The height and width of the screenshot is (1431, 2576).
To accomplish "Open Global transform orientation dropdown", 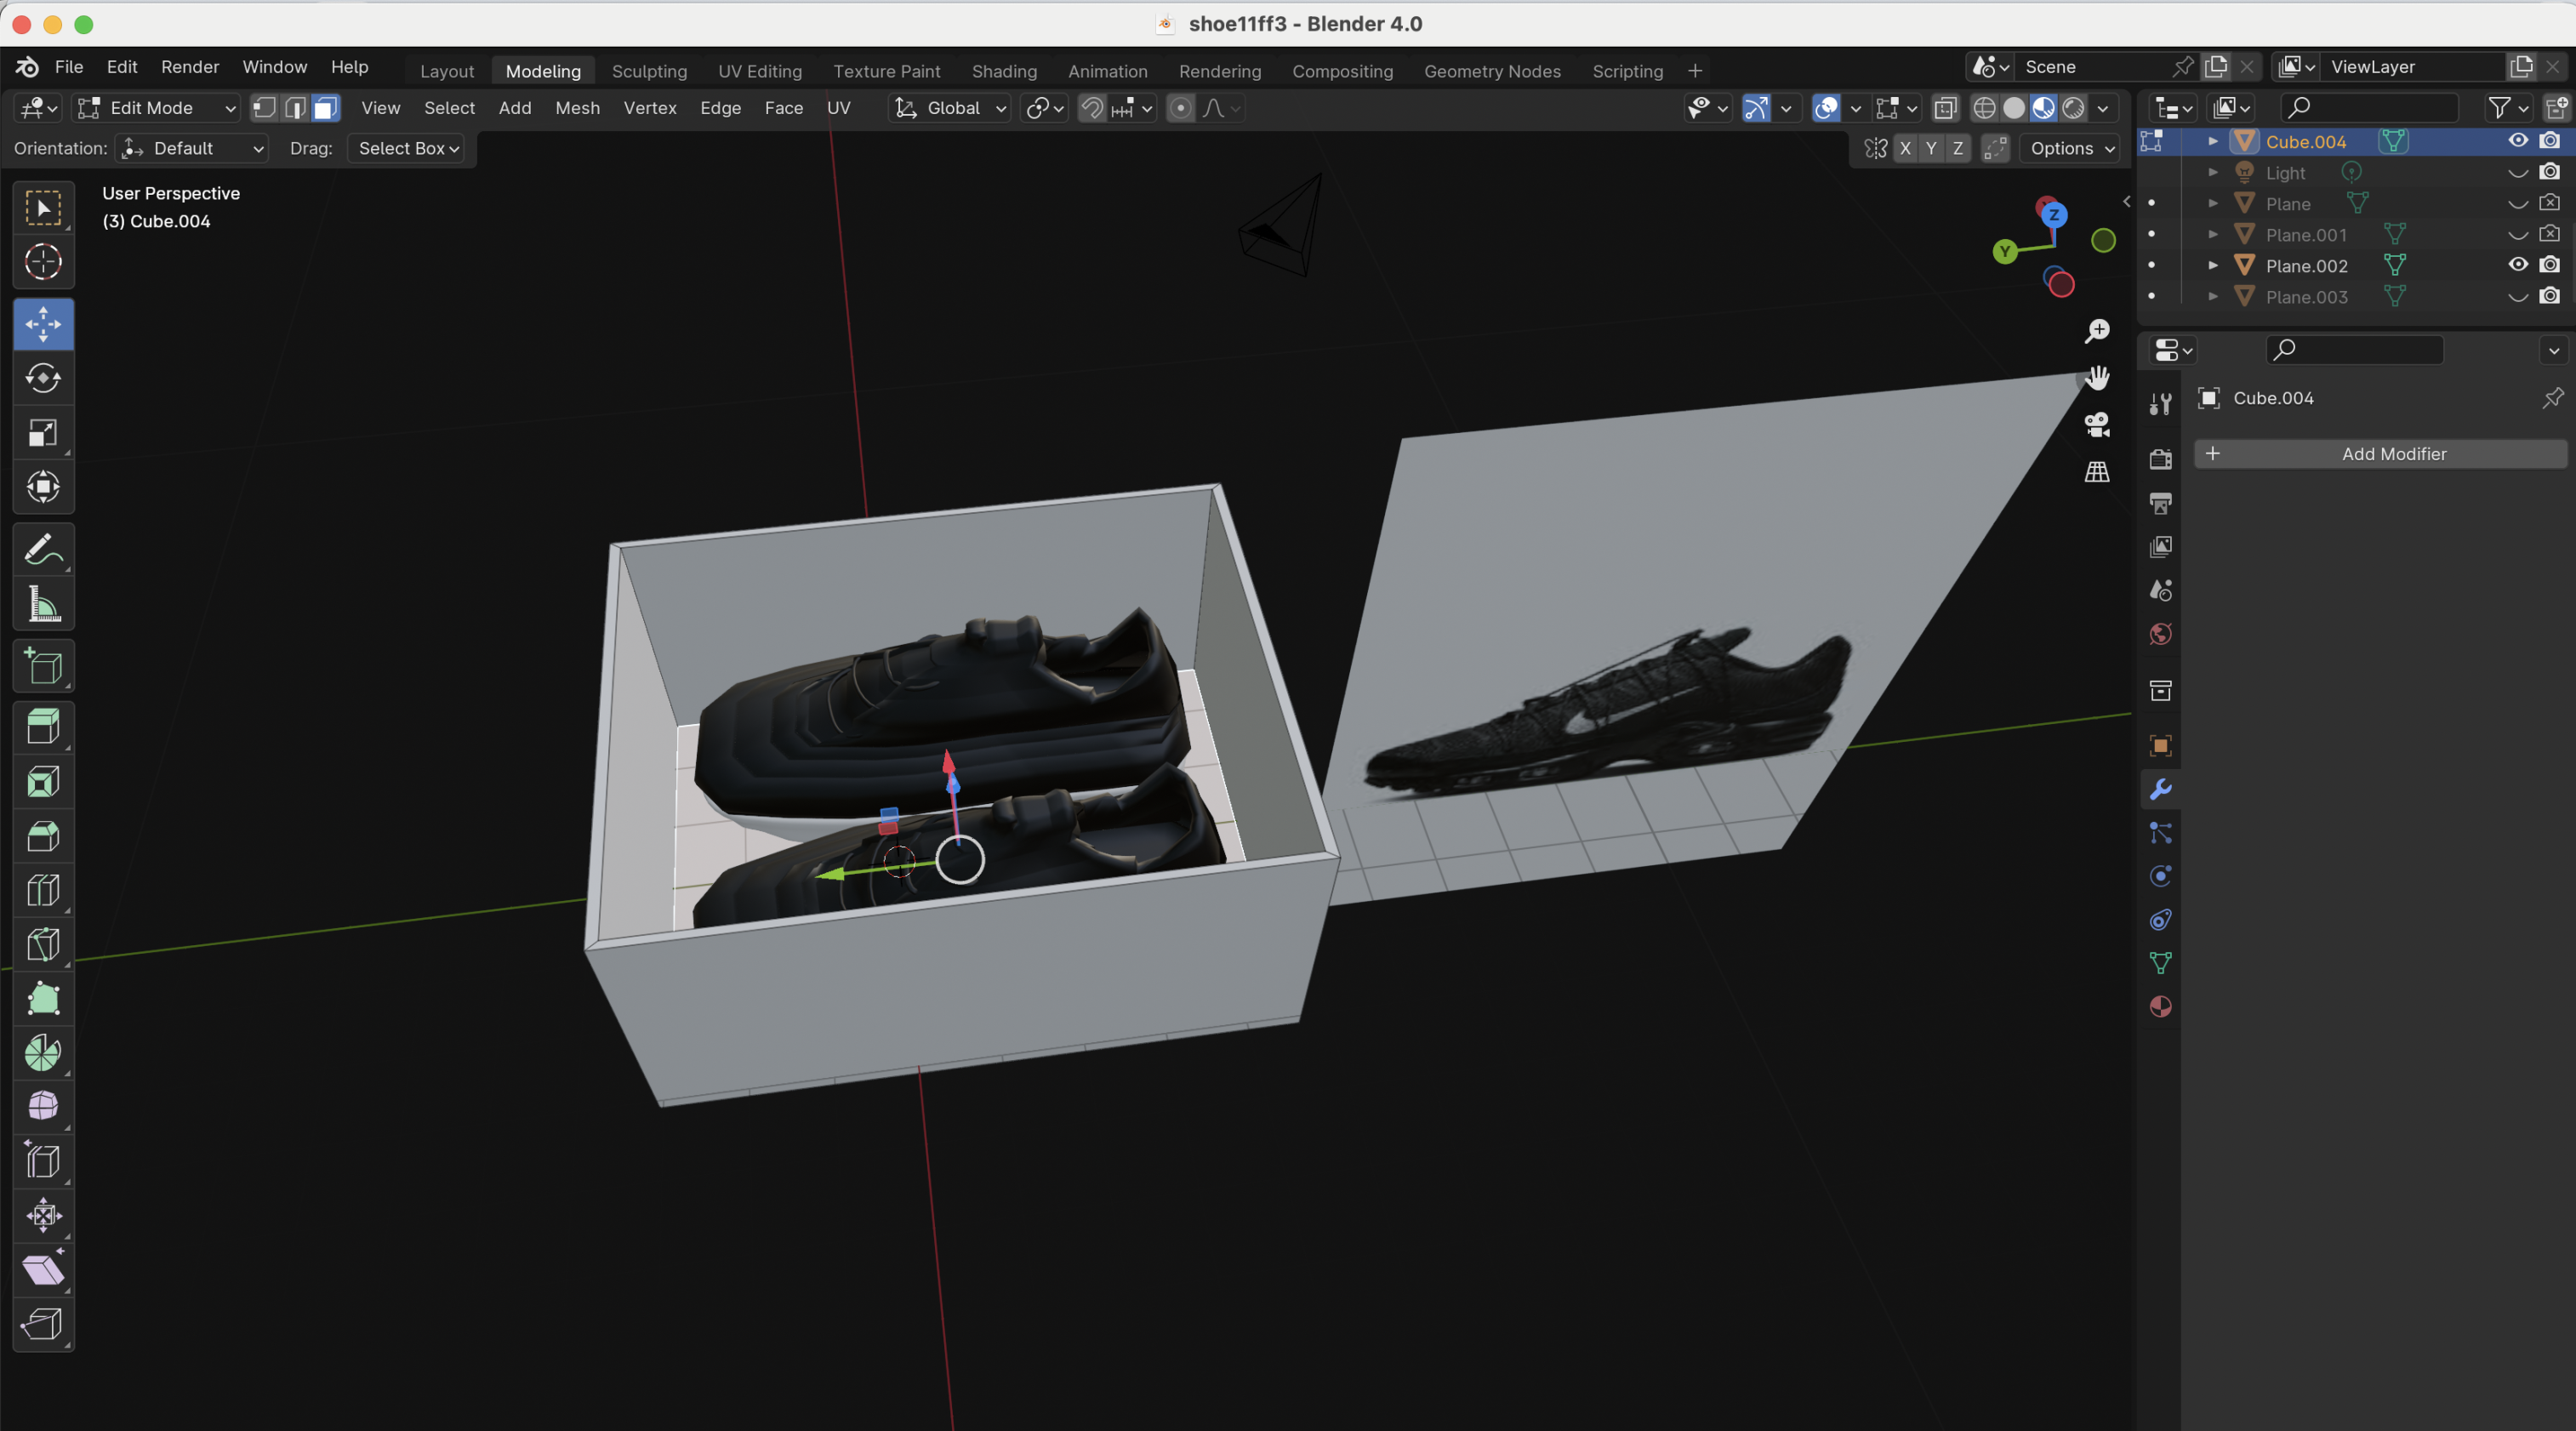I will coord(949,108).
